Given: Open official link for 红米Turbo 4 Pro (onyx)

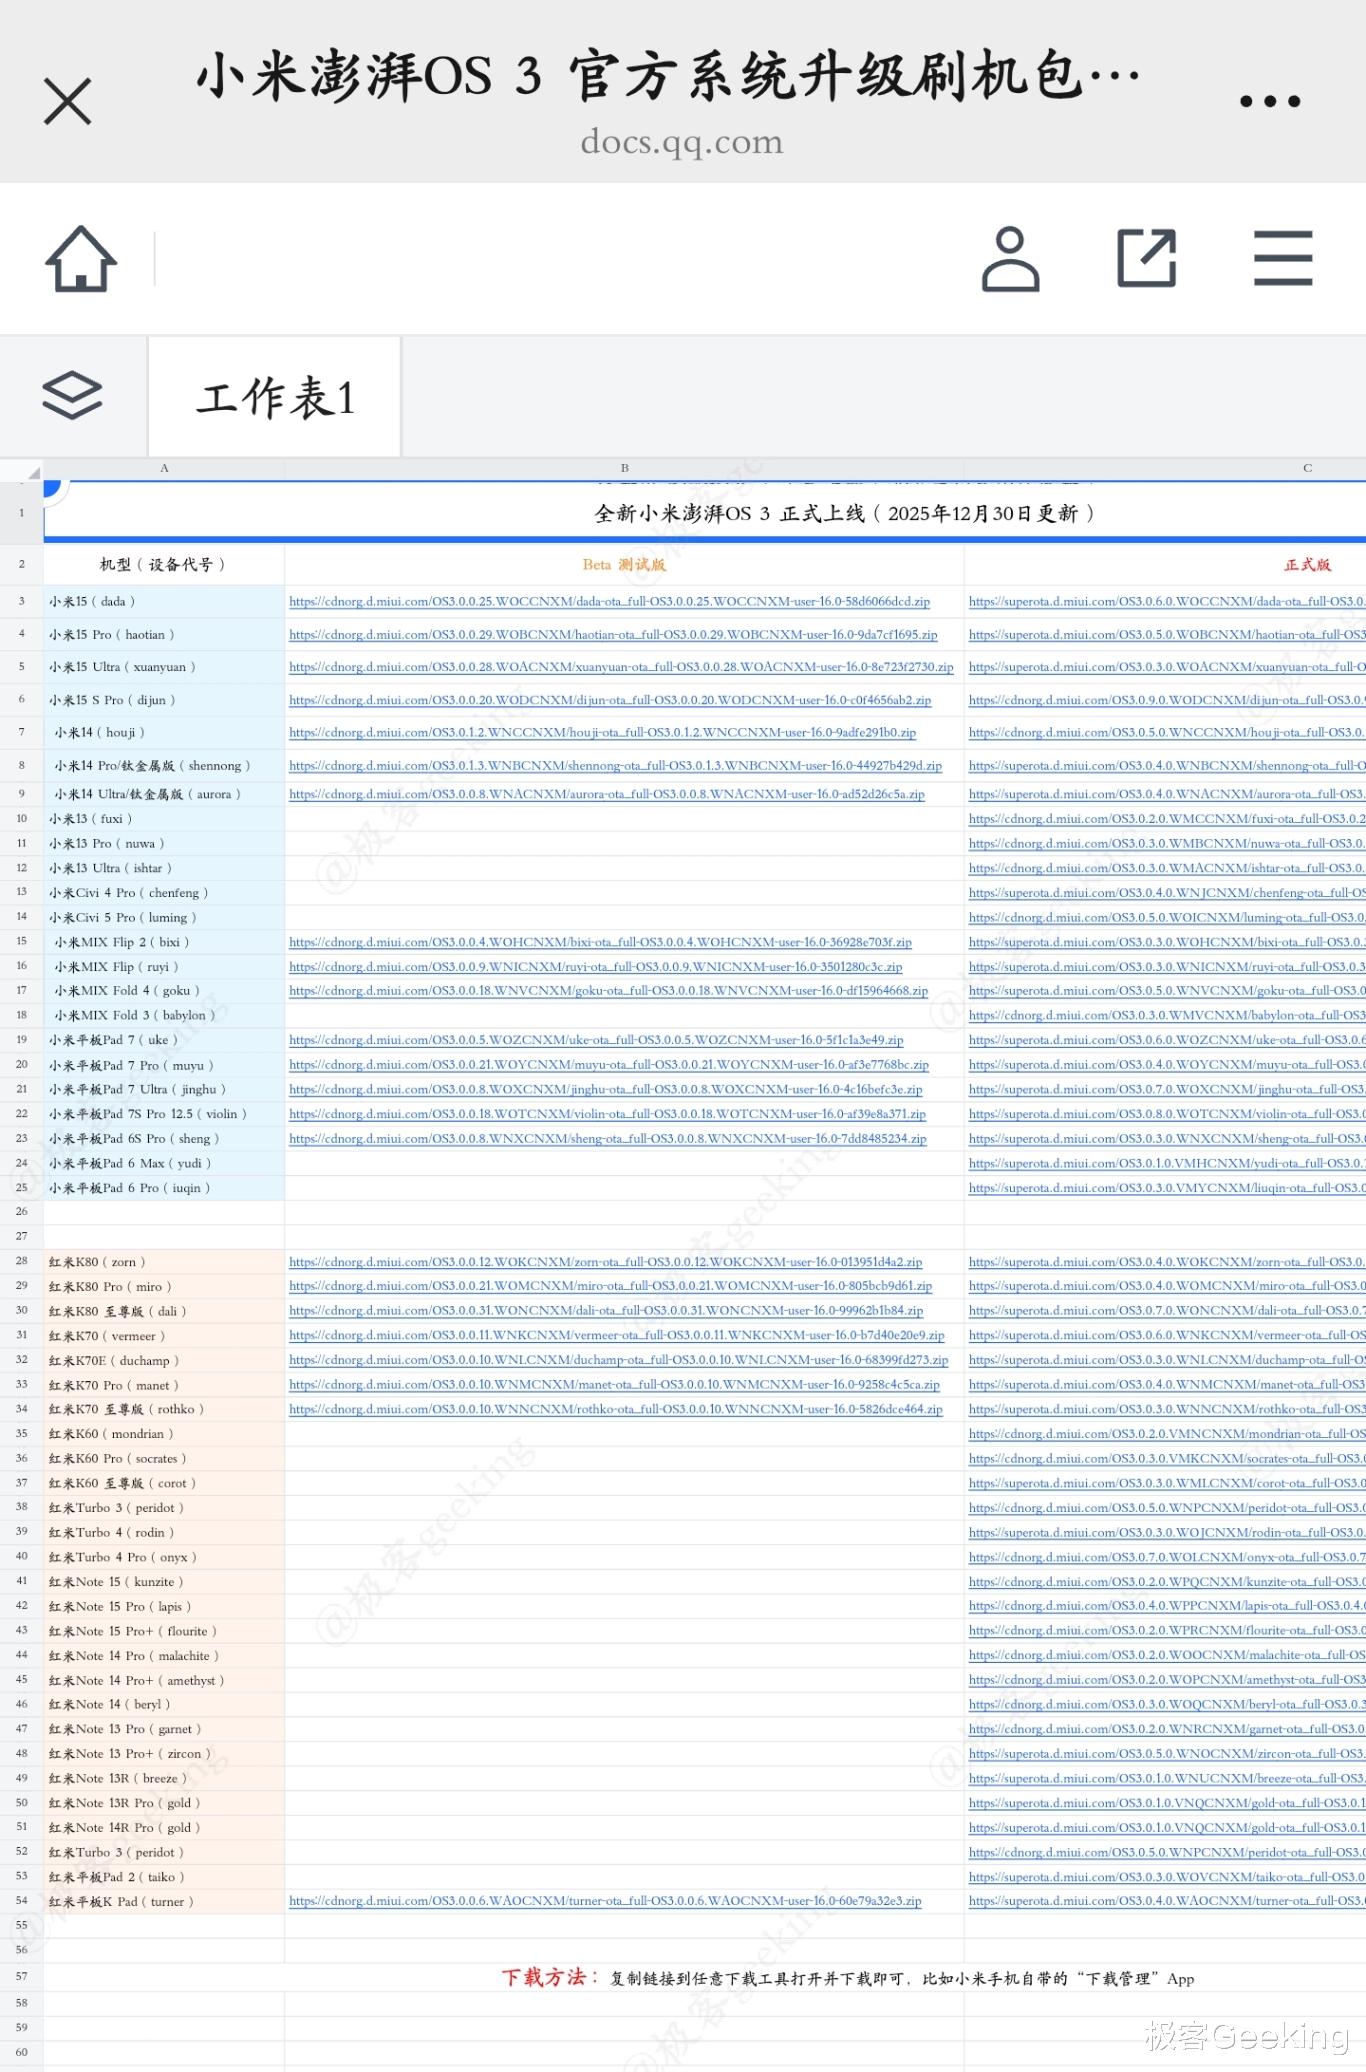Looking at the screenshot, I should coord(1167,1557).
